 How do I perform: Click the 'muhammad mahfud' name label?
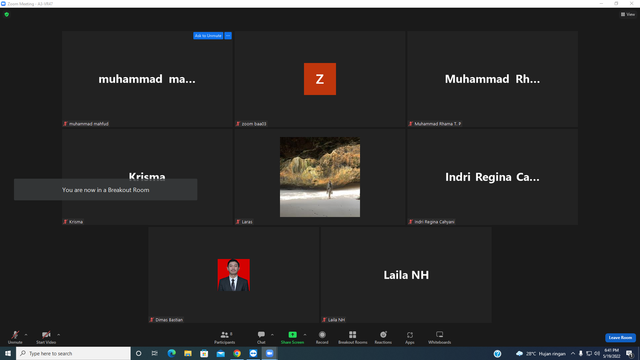click(89, 124)
